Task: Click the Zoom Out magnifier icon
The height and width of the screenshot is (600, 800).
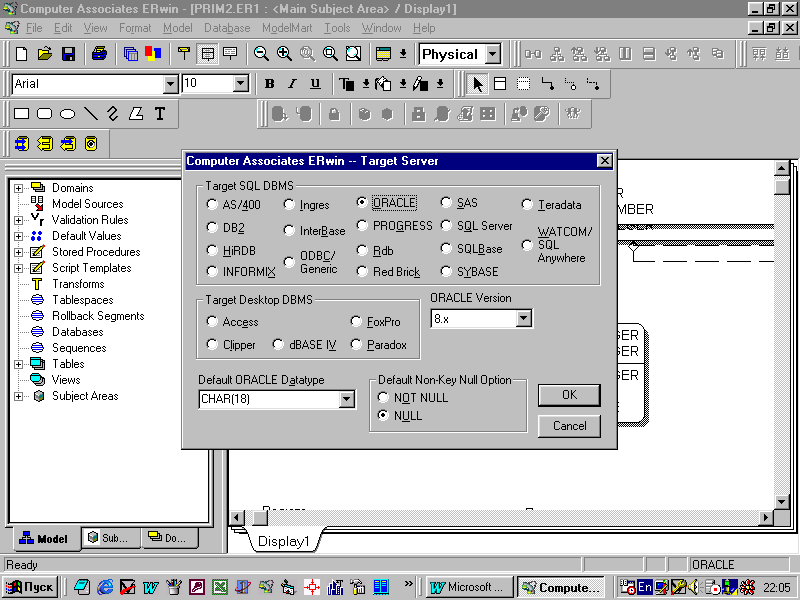Action: [x=261, y=54]
